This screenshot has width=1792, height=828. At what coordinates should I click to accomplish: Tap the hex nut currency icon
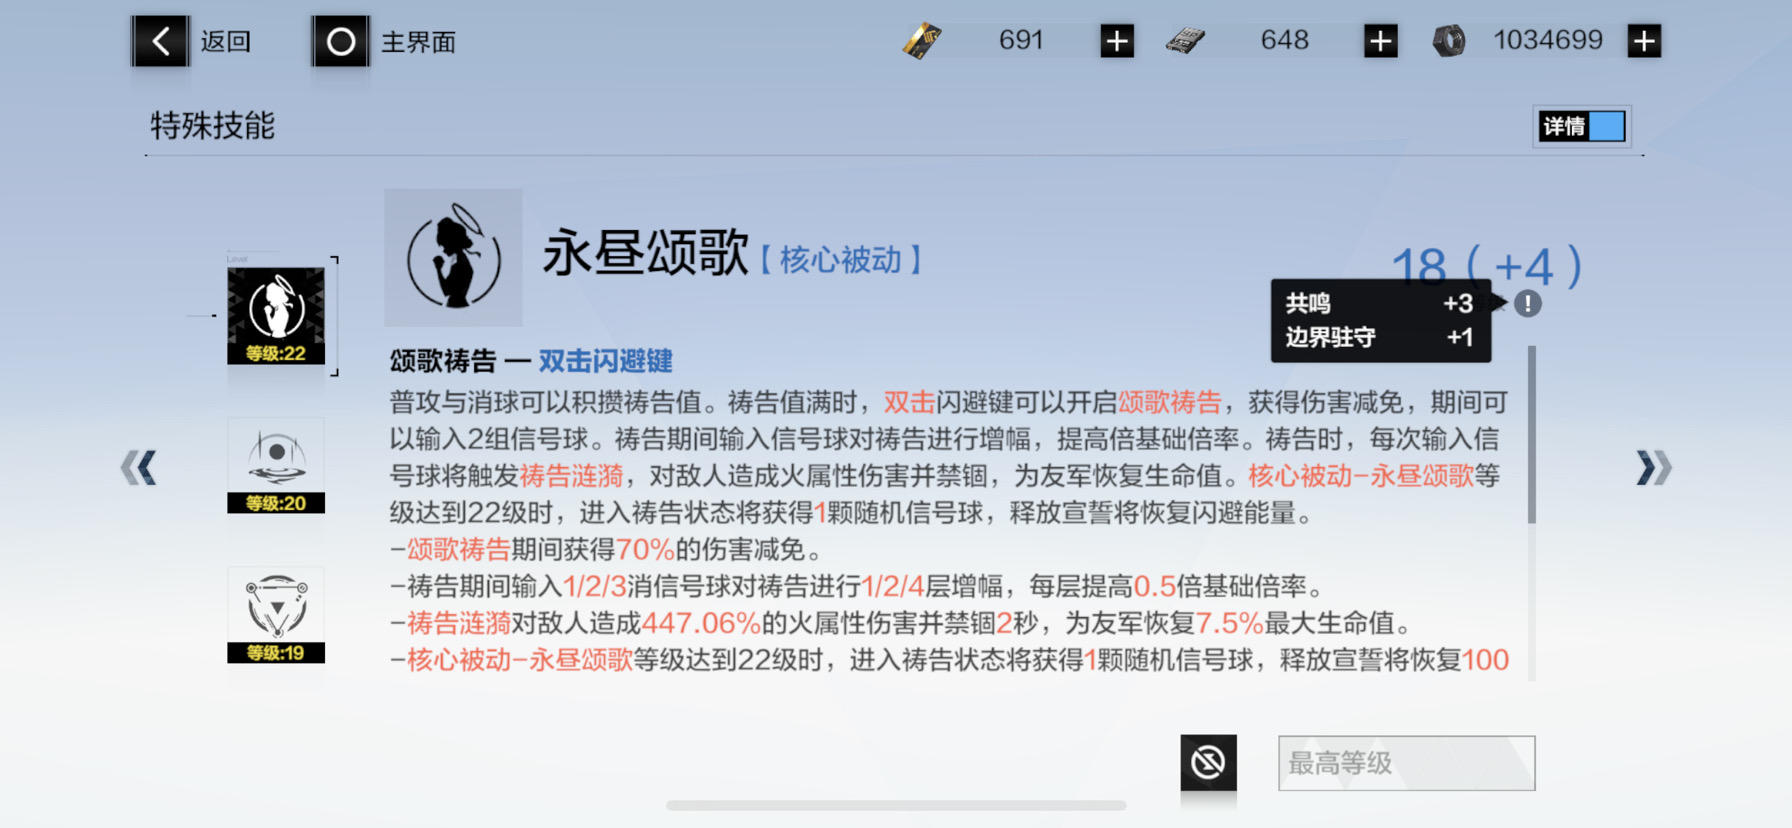[x=1449, y=41]
